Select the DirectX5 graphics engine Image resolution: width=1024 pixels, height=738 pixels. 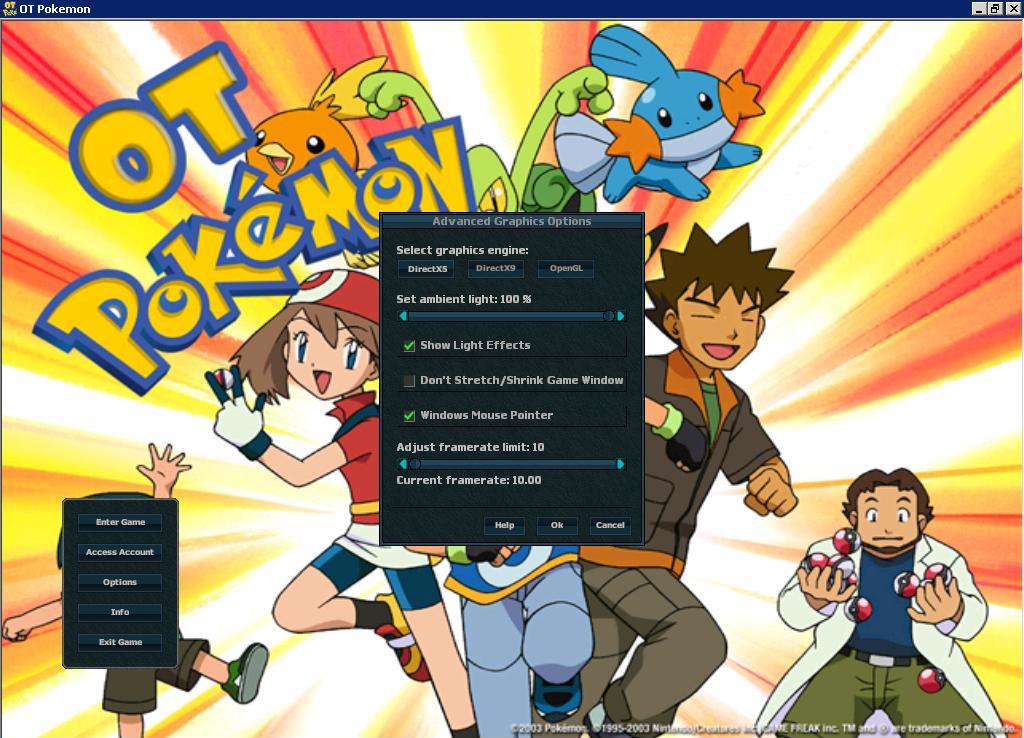426,268
